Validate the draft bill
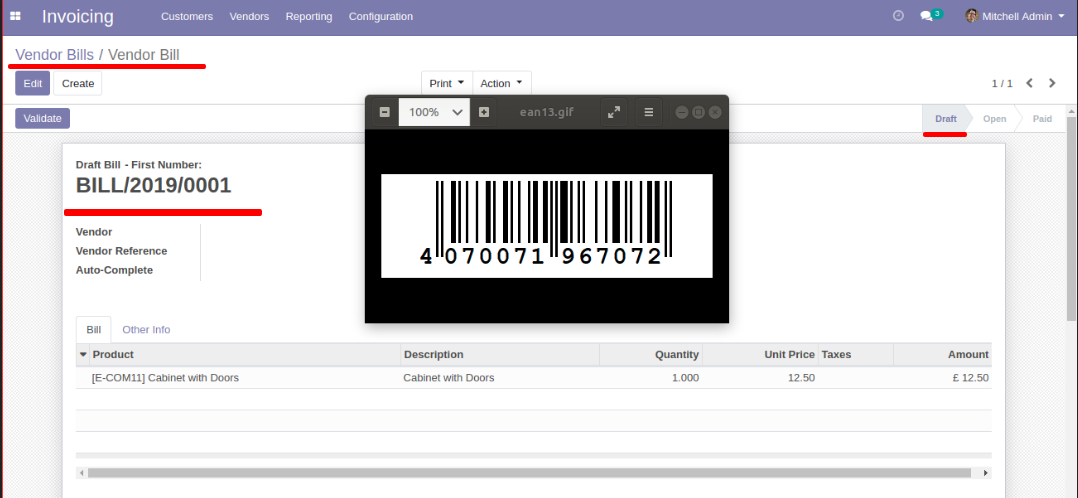This screenshot has width=1078, height=498. click(x=43, y=118)
